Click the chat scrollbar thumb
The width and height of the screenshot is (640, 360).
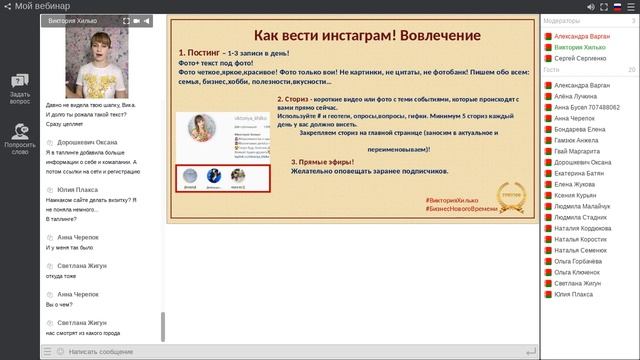point(163,327)
